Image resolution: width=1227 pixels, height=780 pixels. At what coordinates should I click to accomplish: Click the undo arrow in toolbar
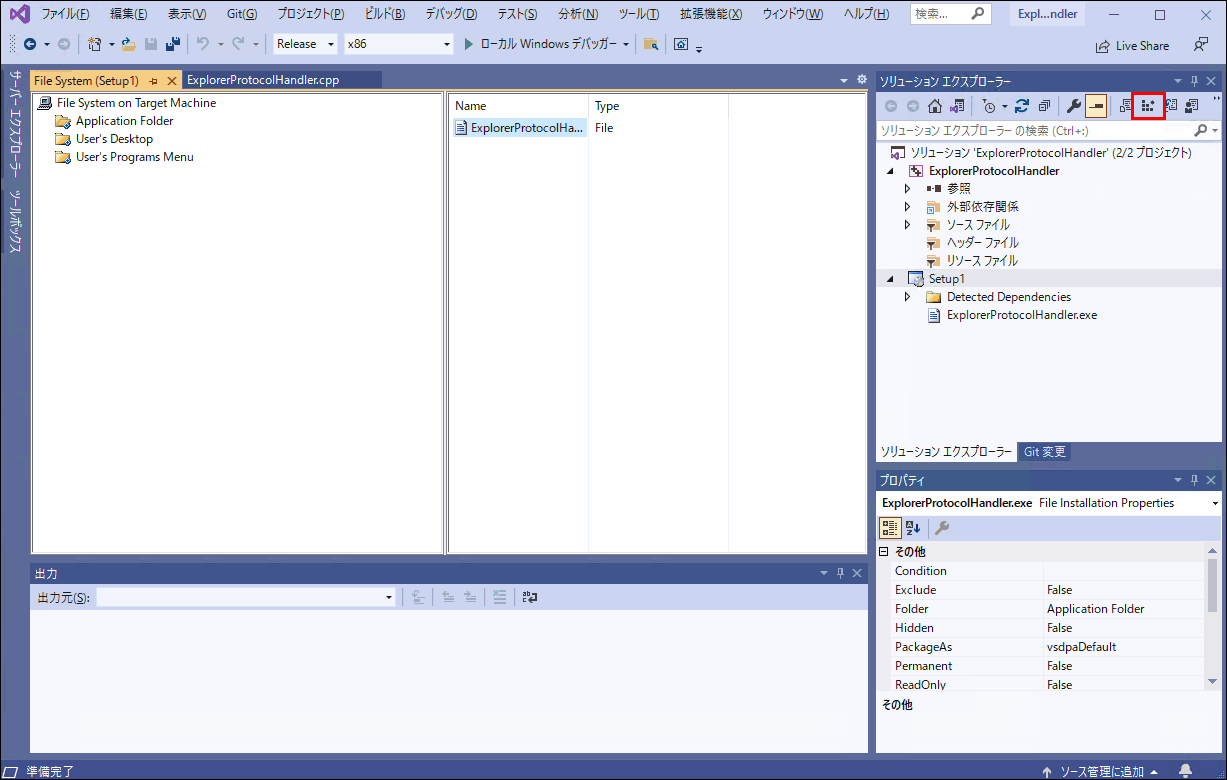point(203,44)
